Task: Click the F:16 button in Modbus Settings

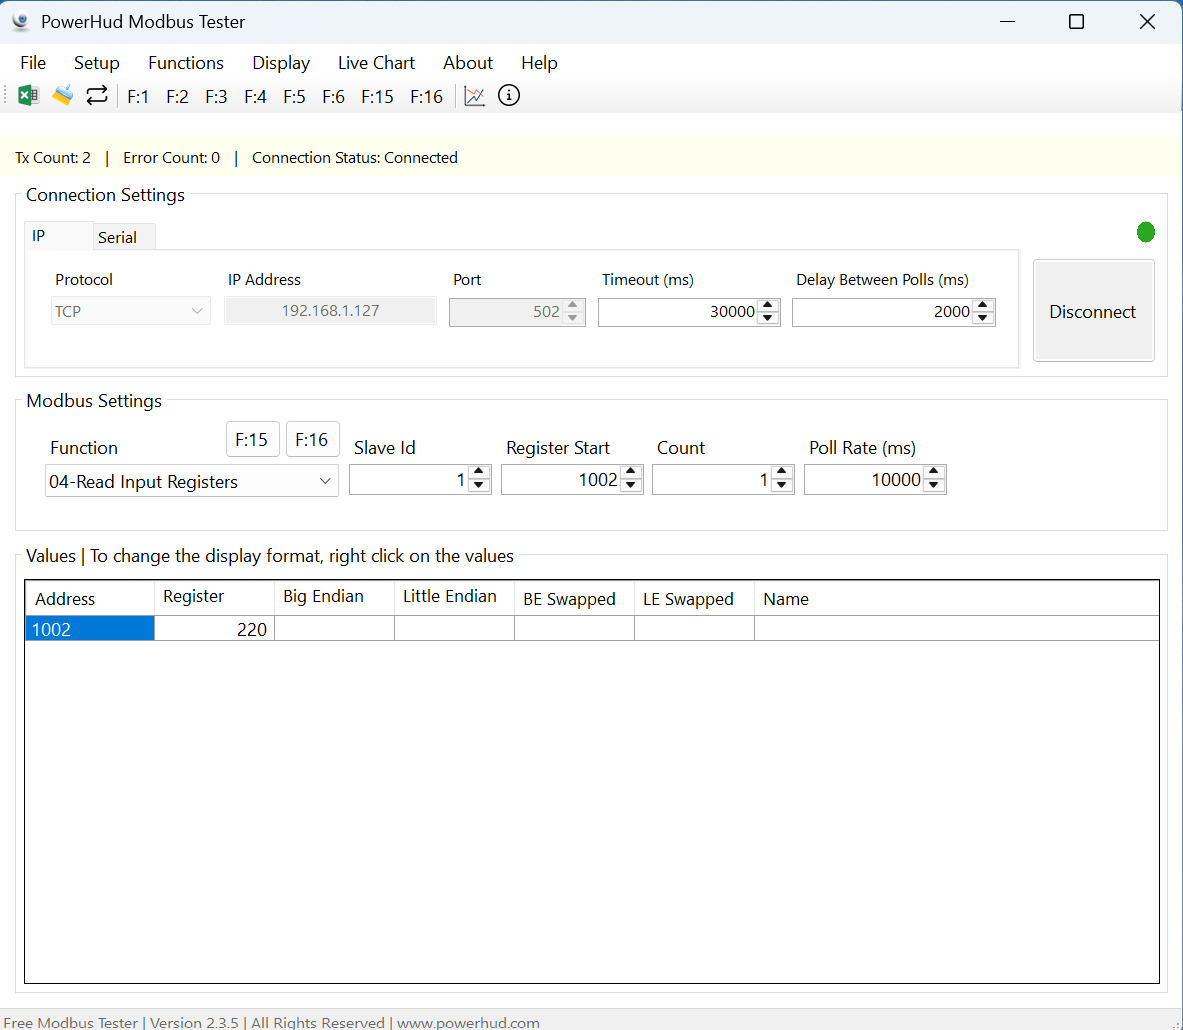Action: pos(312,440)
